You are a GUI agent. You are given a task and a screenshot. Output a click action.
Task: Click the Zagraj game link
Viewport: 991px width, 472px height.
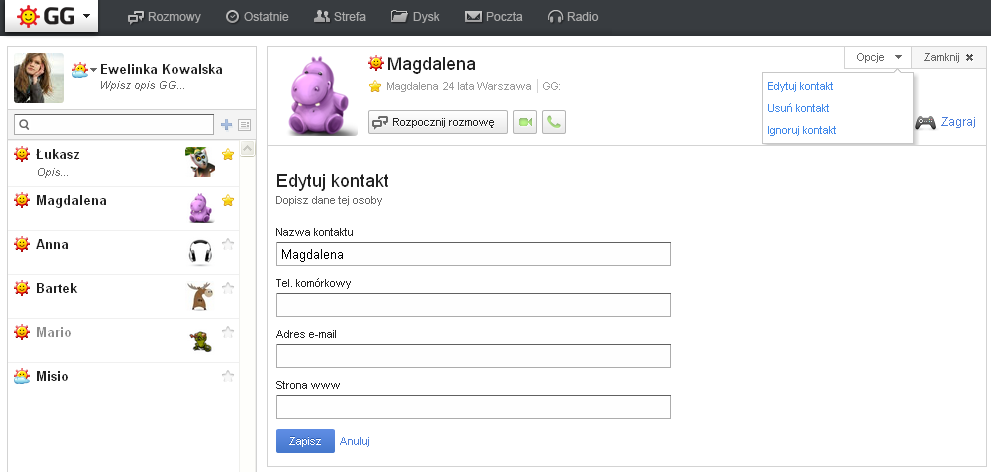(x=958, y=122)
